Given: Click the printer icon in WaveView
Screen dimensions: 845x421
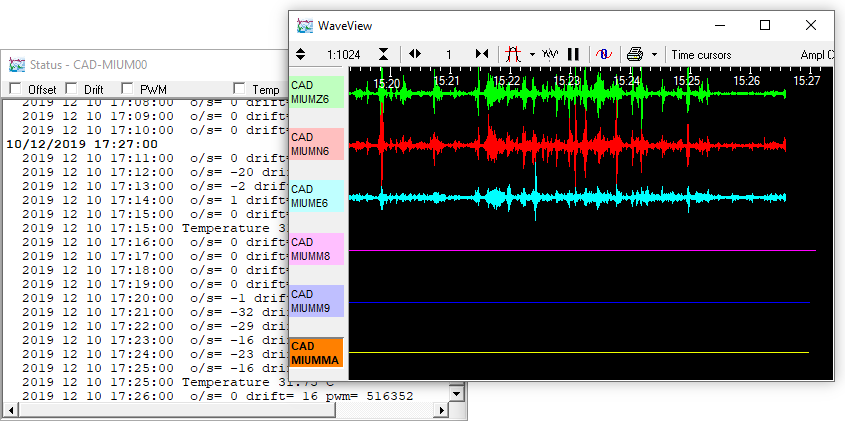Looking at the screenshot, I should coord(635,54).
